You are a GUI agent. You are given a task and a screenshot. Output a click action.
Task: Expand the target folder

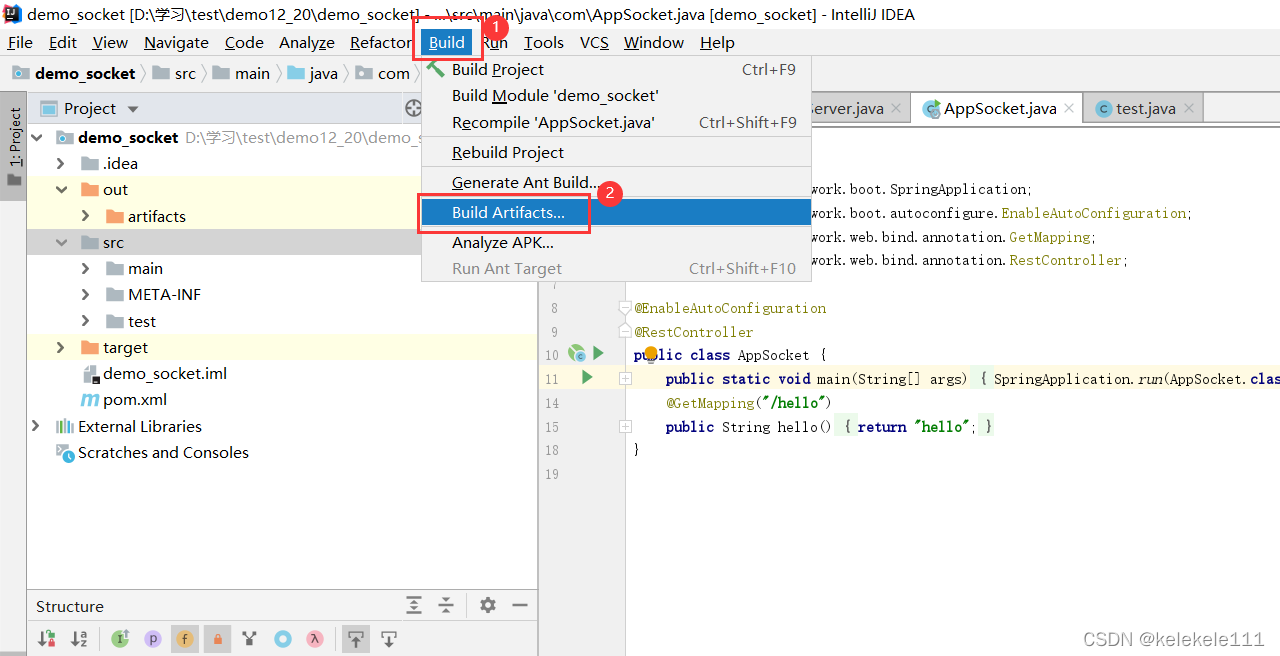61,347
